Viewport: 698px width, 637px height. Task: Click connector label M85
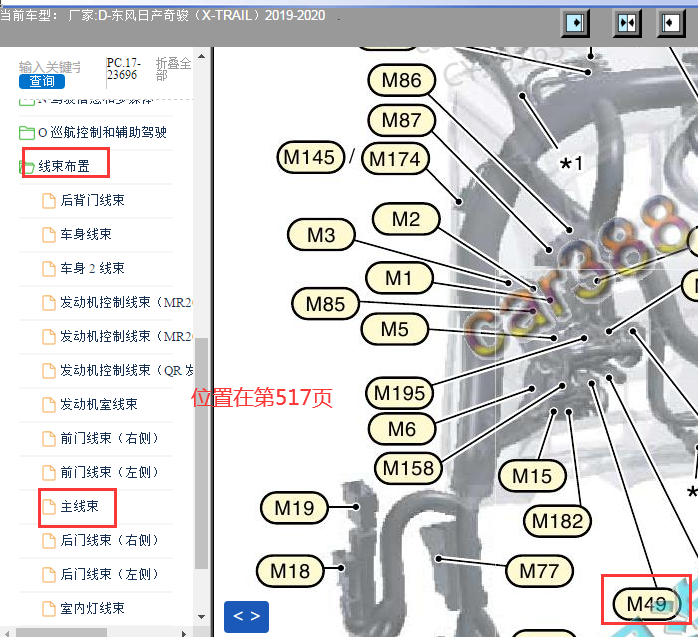(325, 304)
